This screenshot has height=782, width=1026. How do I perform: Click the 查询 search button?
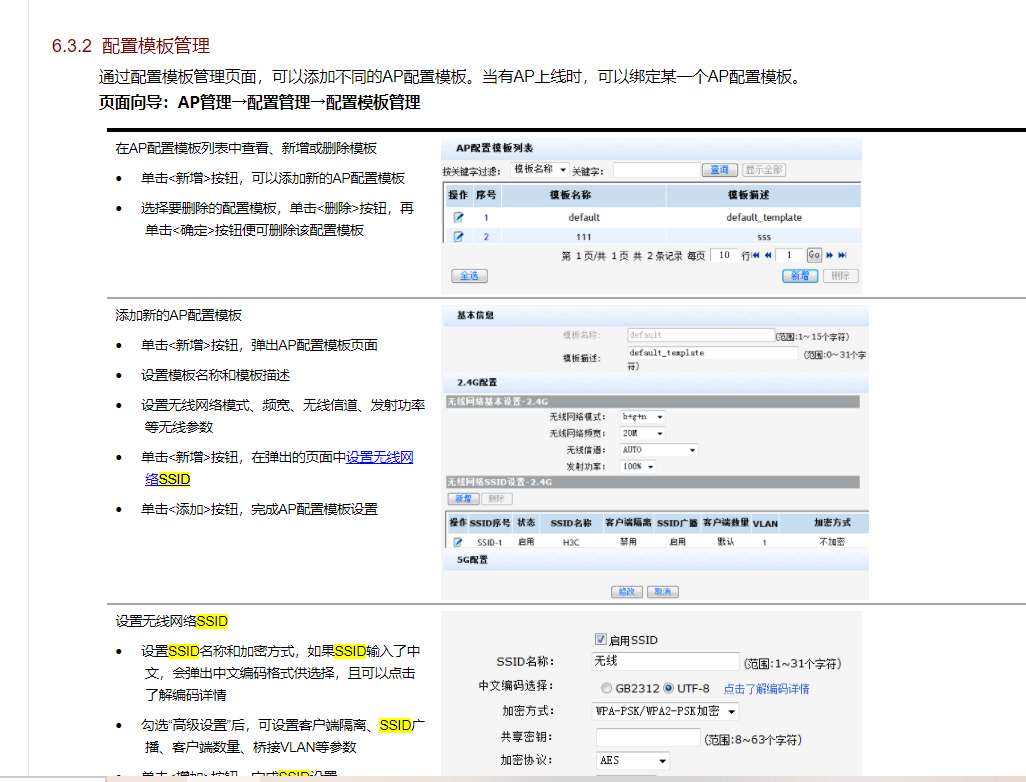tap(720, 170)
